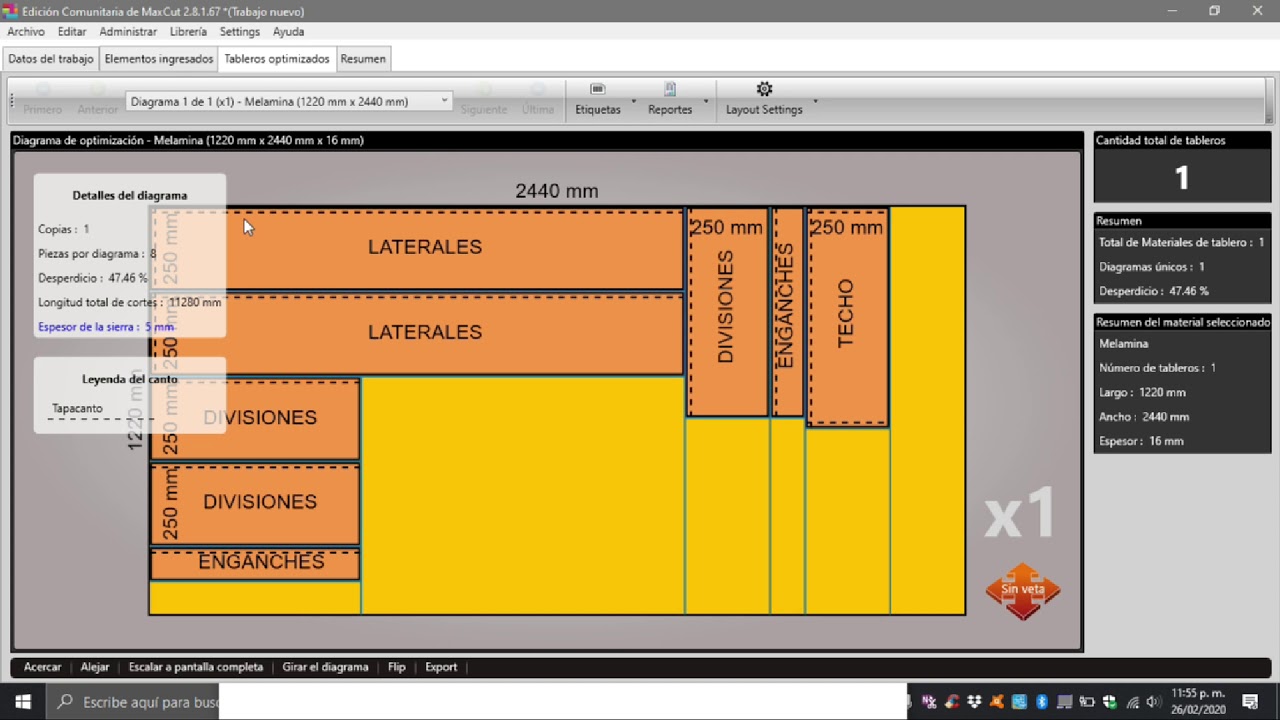Select the TECHO piece in diagram
1280x720 pixels.
click(x=847, y=316)
